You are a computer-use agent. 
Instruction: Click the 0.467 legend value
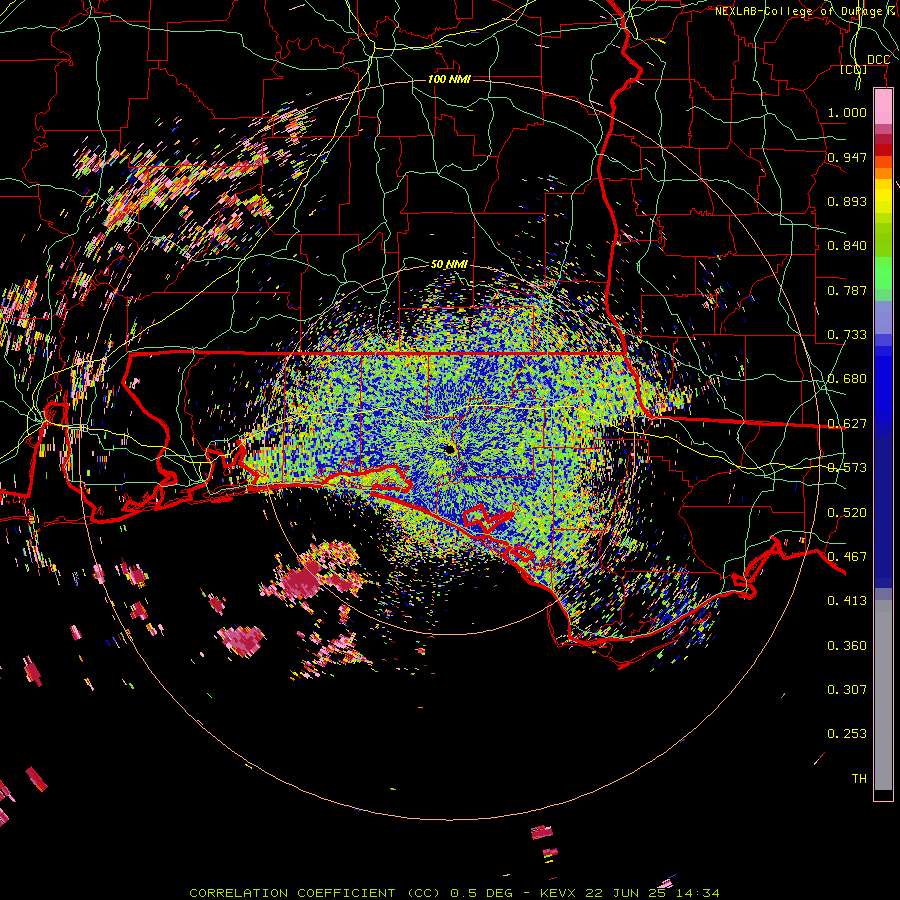pos(847,557)
